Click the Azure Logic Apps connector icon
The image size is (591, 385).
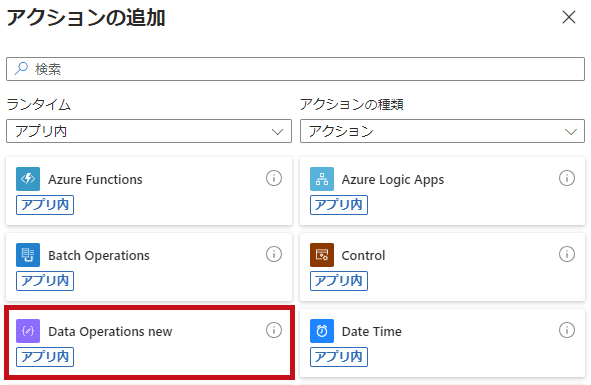(322, 179)
